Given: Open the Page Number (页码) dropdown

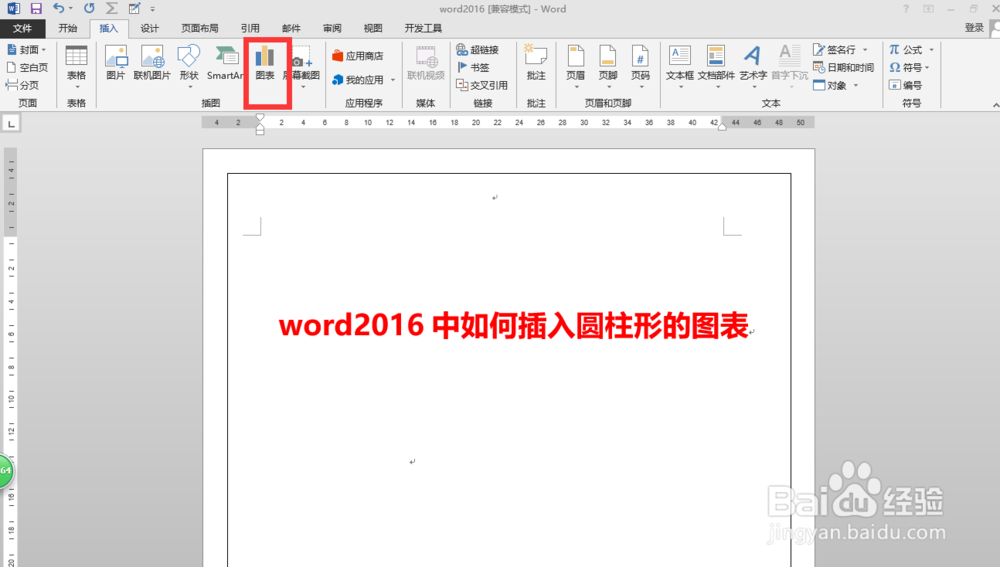Looking at the screenshot, I should click(640, 66).
